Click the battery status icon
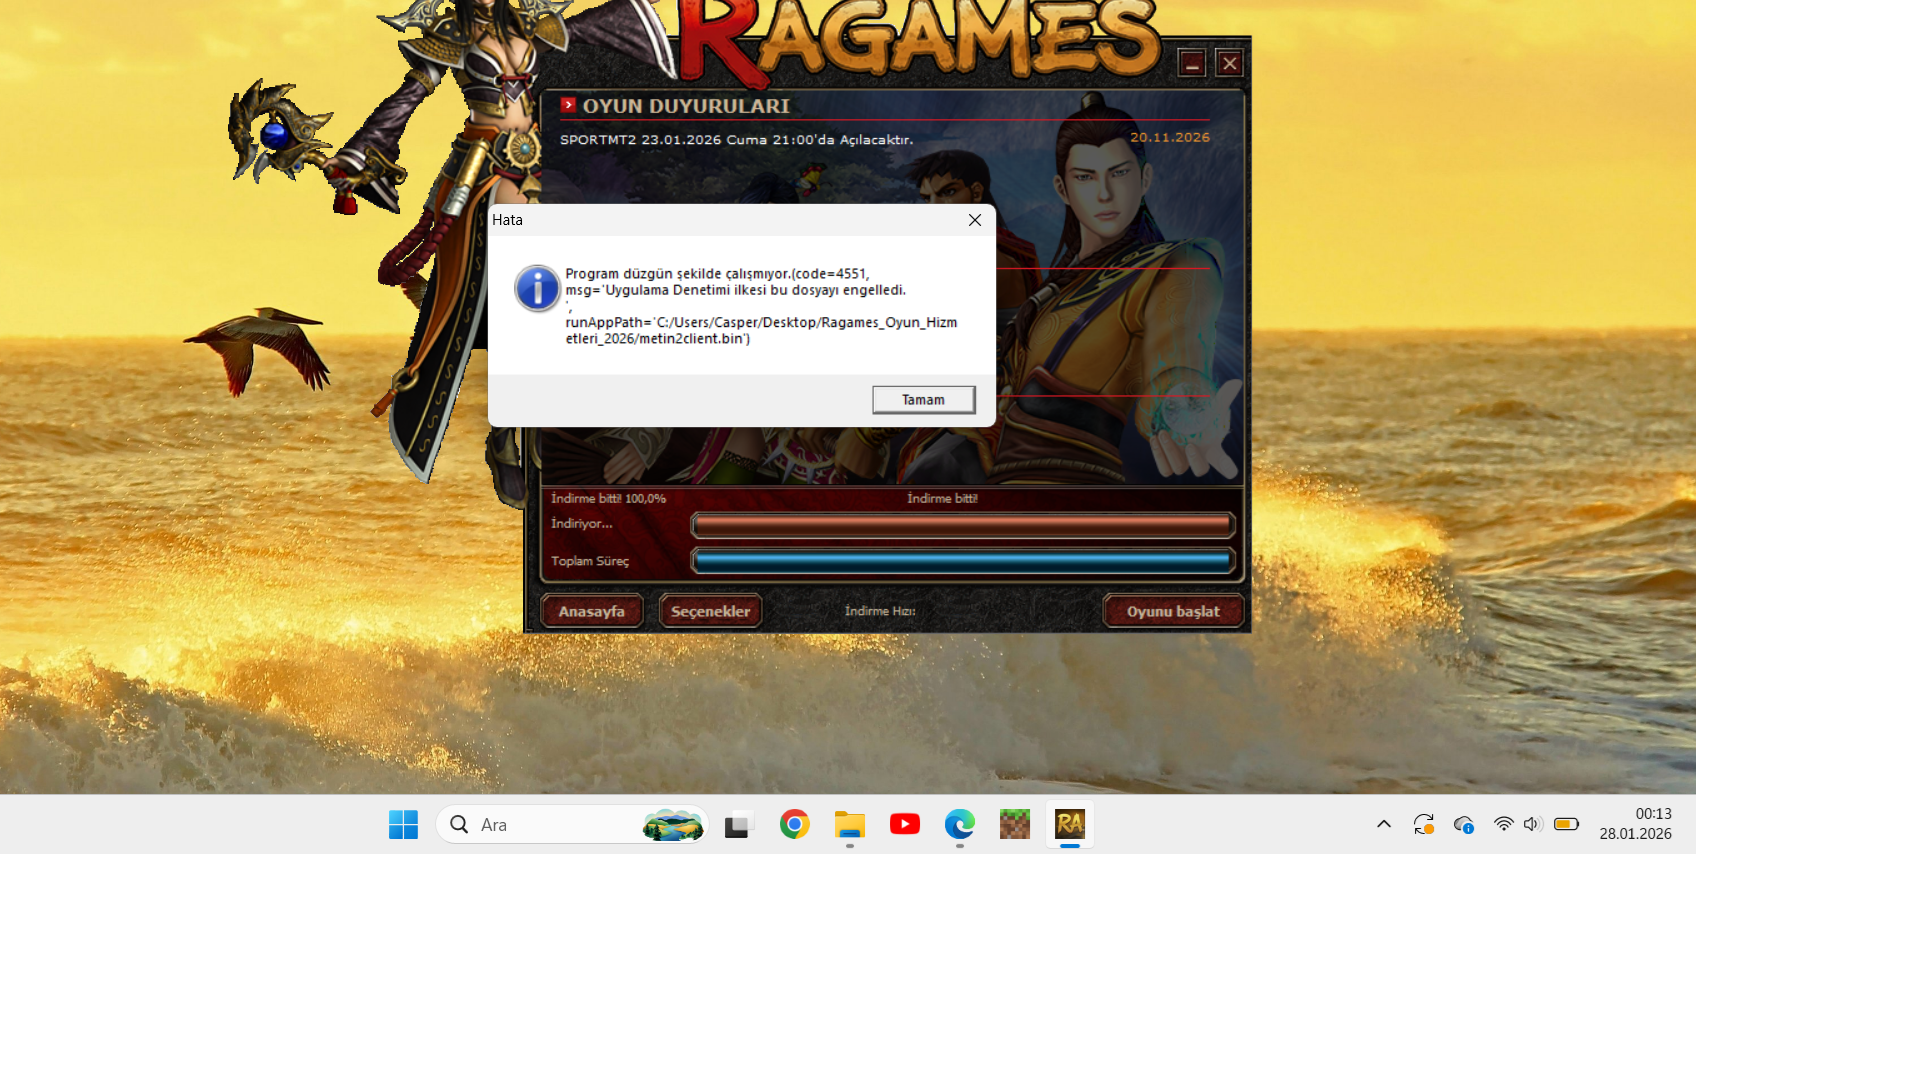 tap(1567, 825)
